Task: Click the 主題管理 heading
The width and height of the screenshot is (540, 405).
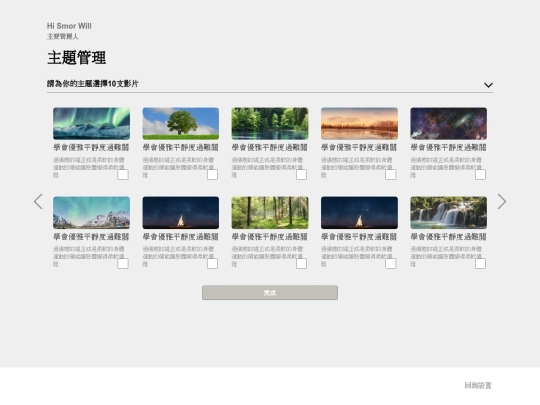Action: click(76, 58)
